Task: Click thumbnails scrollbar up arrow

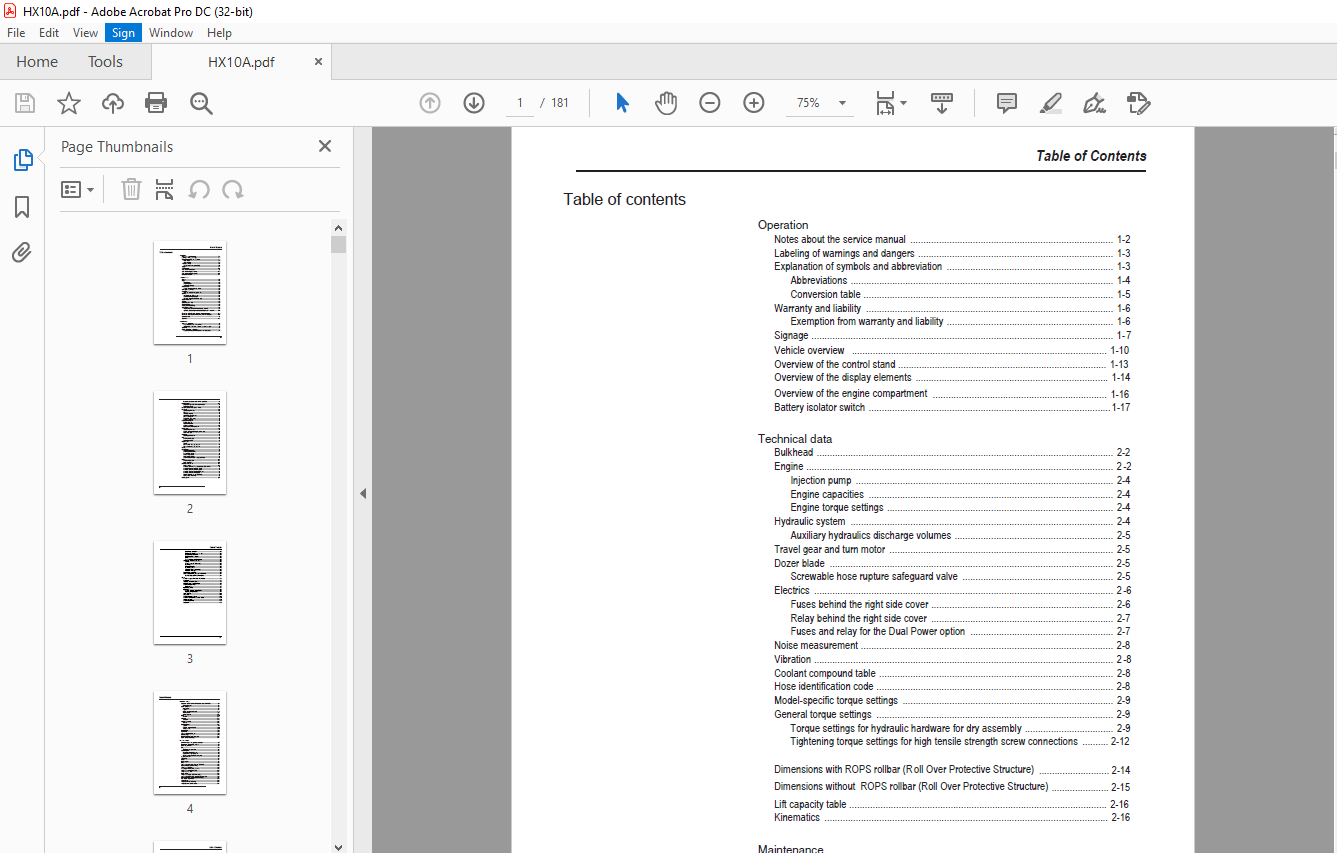Action: point(339,228)
